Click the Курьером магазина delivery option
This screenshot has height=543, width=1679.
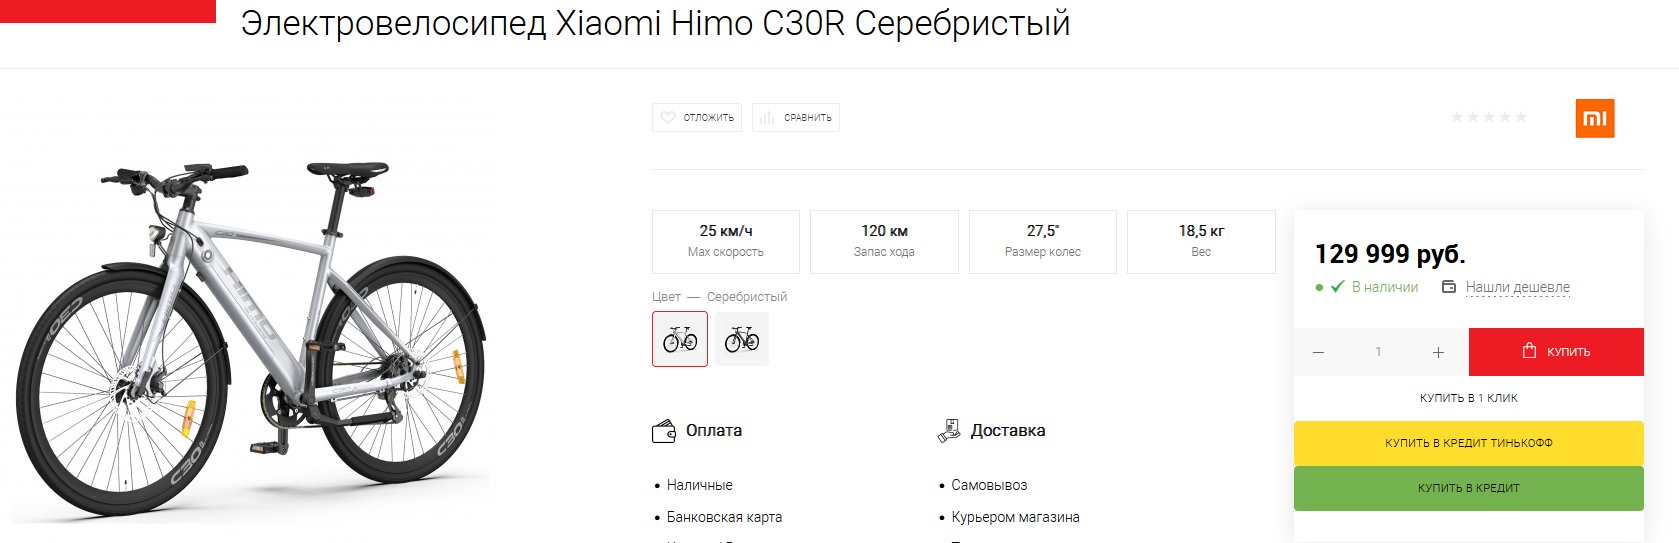pyautogui.click(x=1016, y=517)
